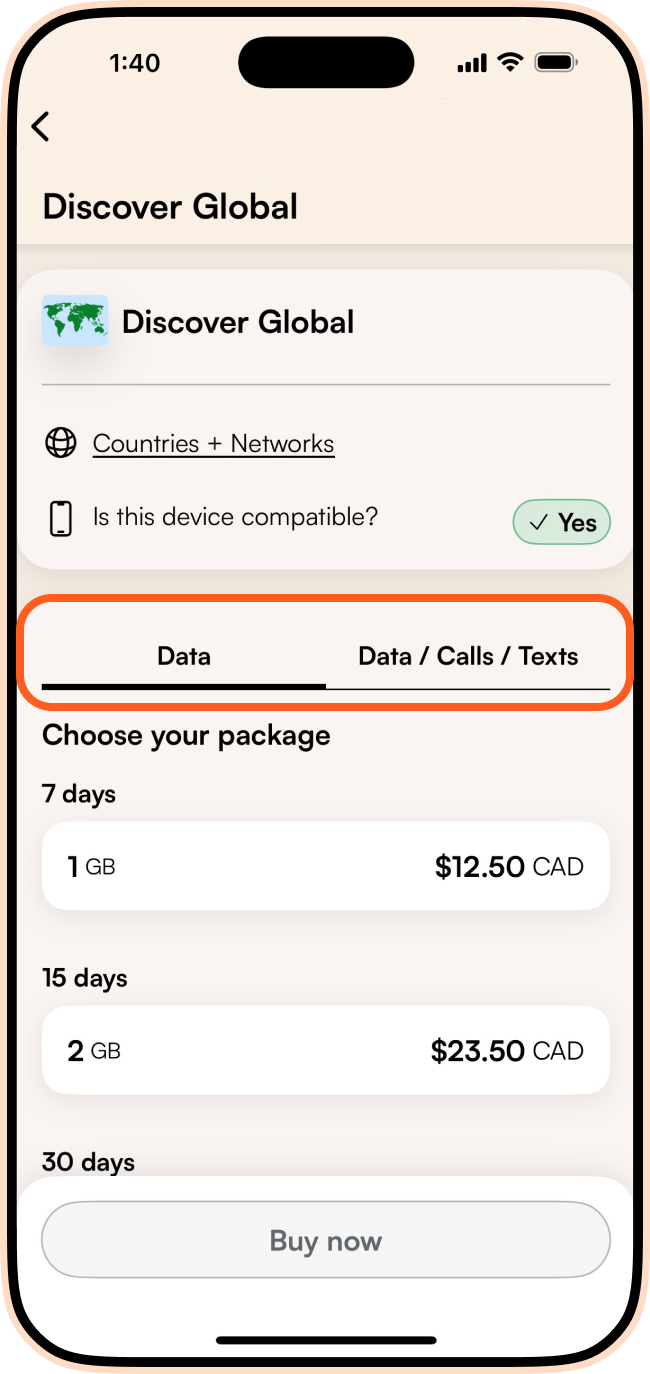Tap the Discover Global header title
The image size is (650, 1374).
coord(170,207)
